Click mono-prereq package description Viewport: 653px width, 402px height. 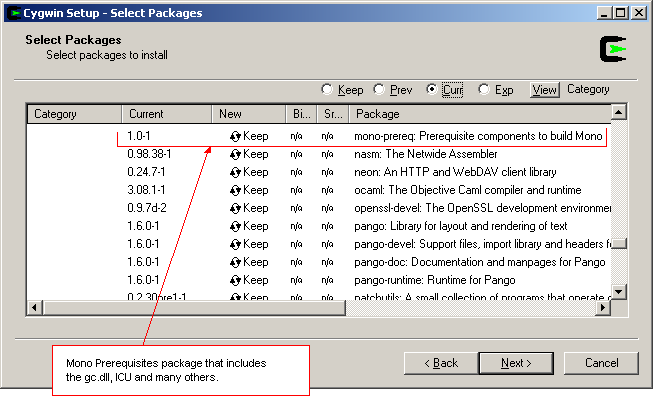click(x=478, y=136)
